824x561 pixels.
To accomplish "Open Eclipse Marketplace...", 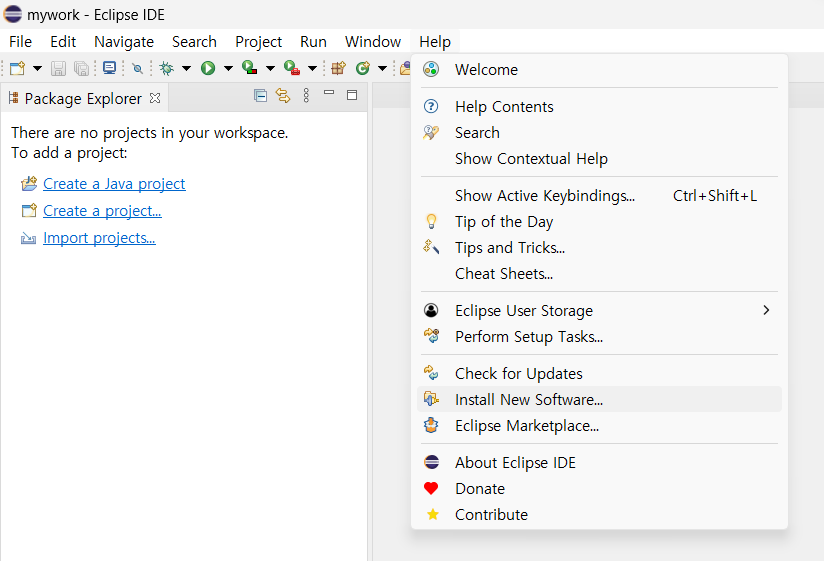I will pyautogui.click(x=599, y=425).
